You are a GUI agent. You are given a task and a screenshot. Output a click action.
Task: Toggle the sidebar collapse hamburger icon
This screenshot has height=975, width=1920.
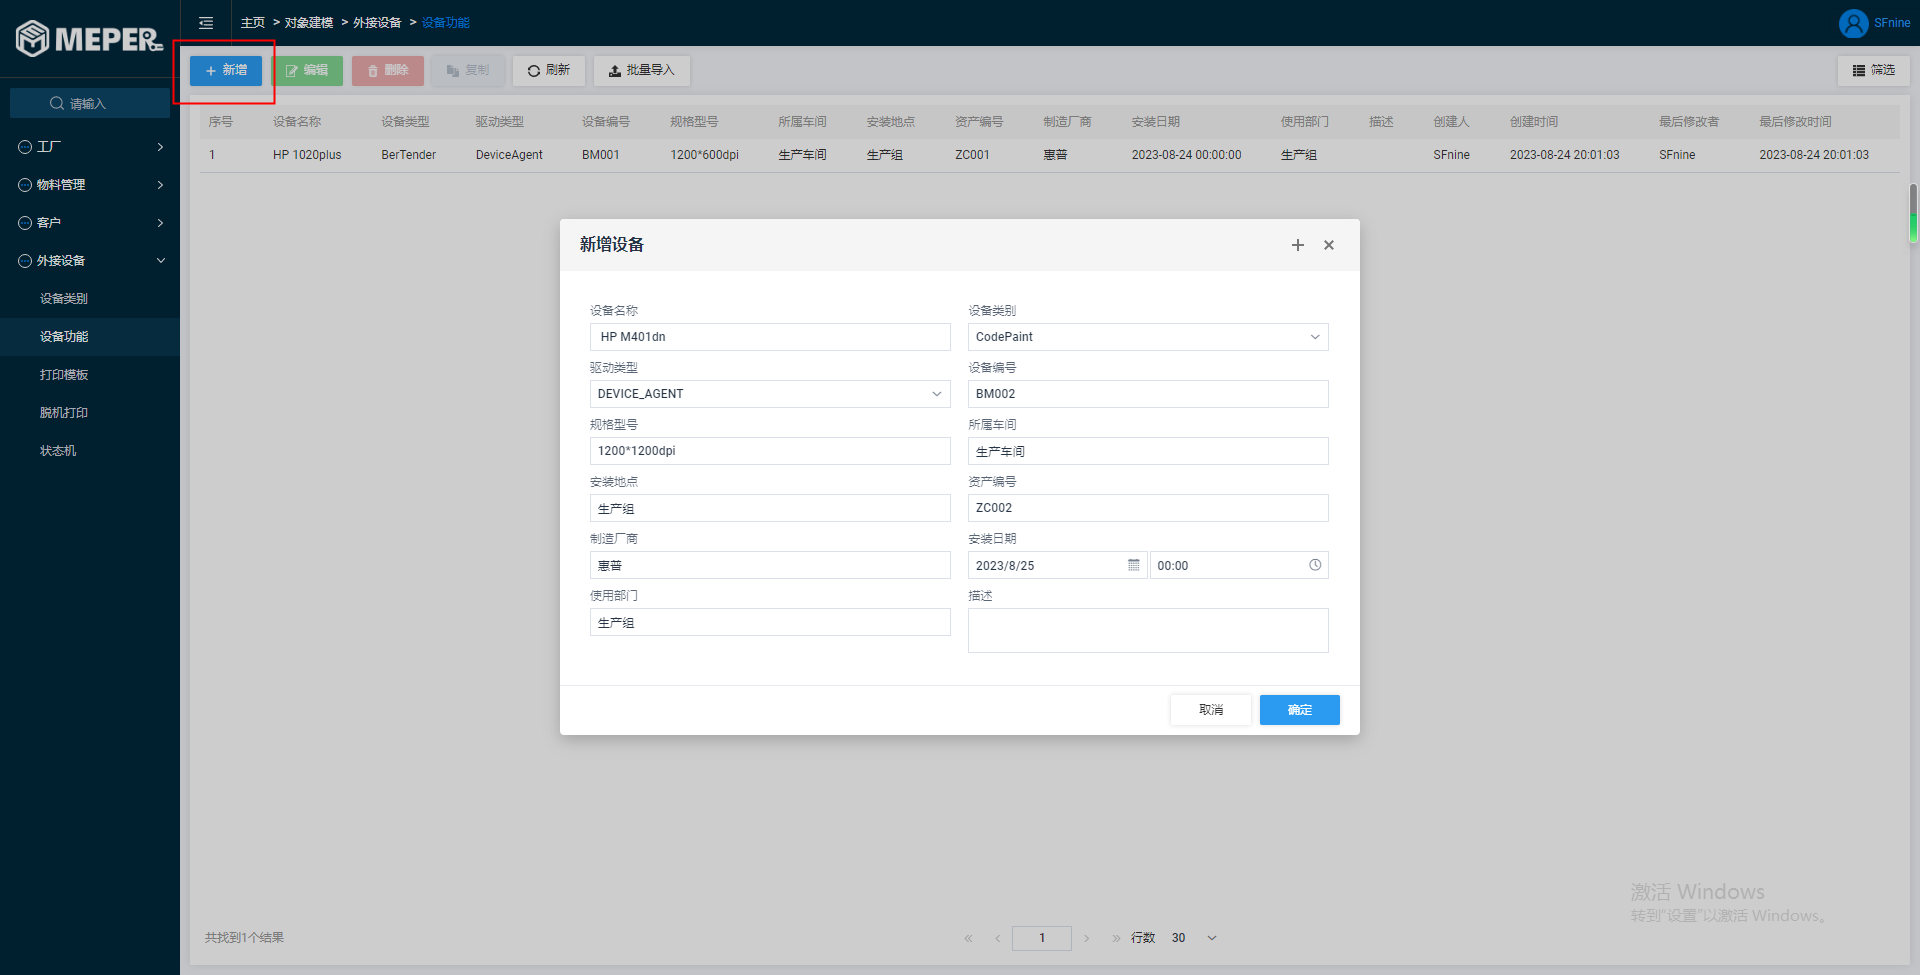tap(206, 23)
